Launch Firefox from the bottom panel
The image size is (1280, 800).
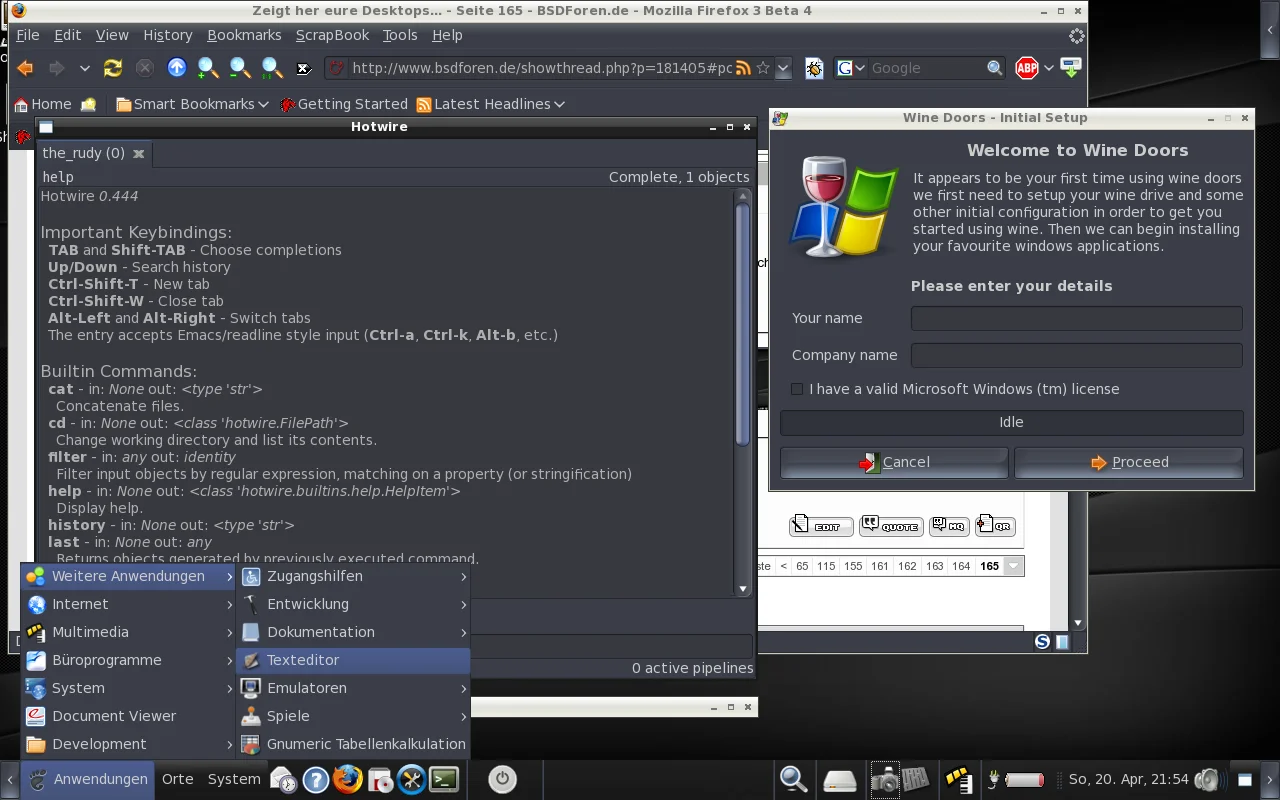click(x=347, y=779)
